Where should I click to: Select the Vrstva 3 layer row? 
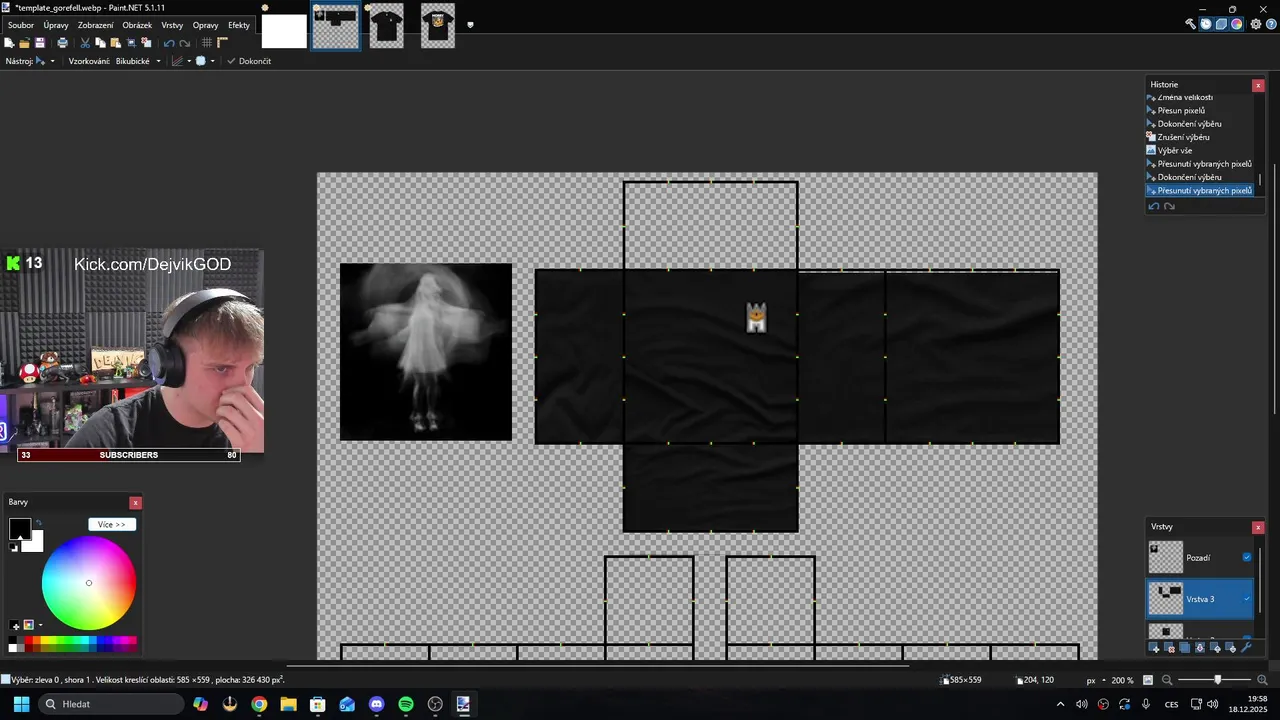[x=1200, y=599]
